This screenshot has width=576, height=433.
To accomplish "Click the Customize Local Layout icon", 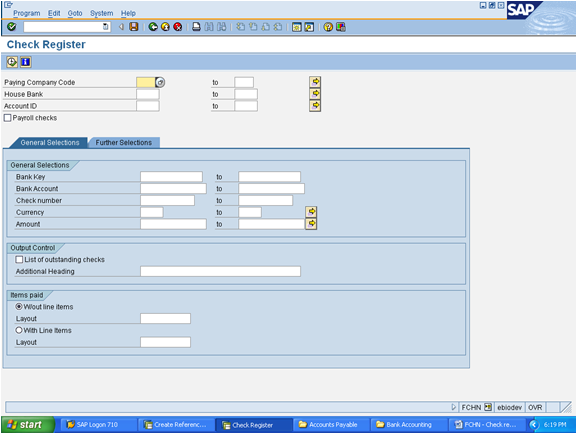I will click(341, 27).
